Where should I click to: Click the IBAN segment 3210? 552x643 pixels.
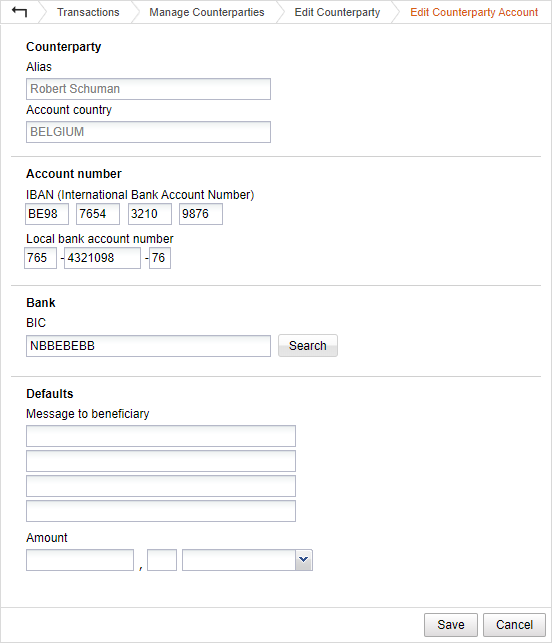(150, 214)
